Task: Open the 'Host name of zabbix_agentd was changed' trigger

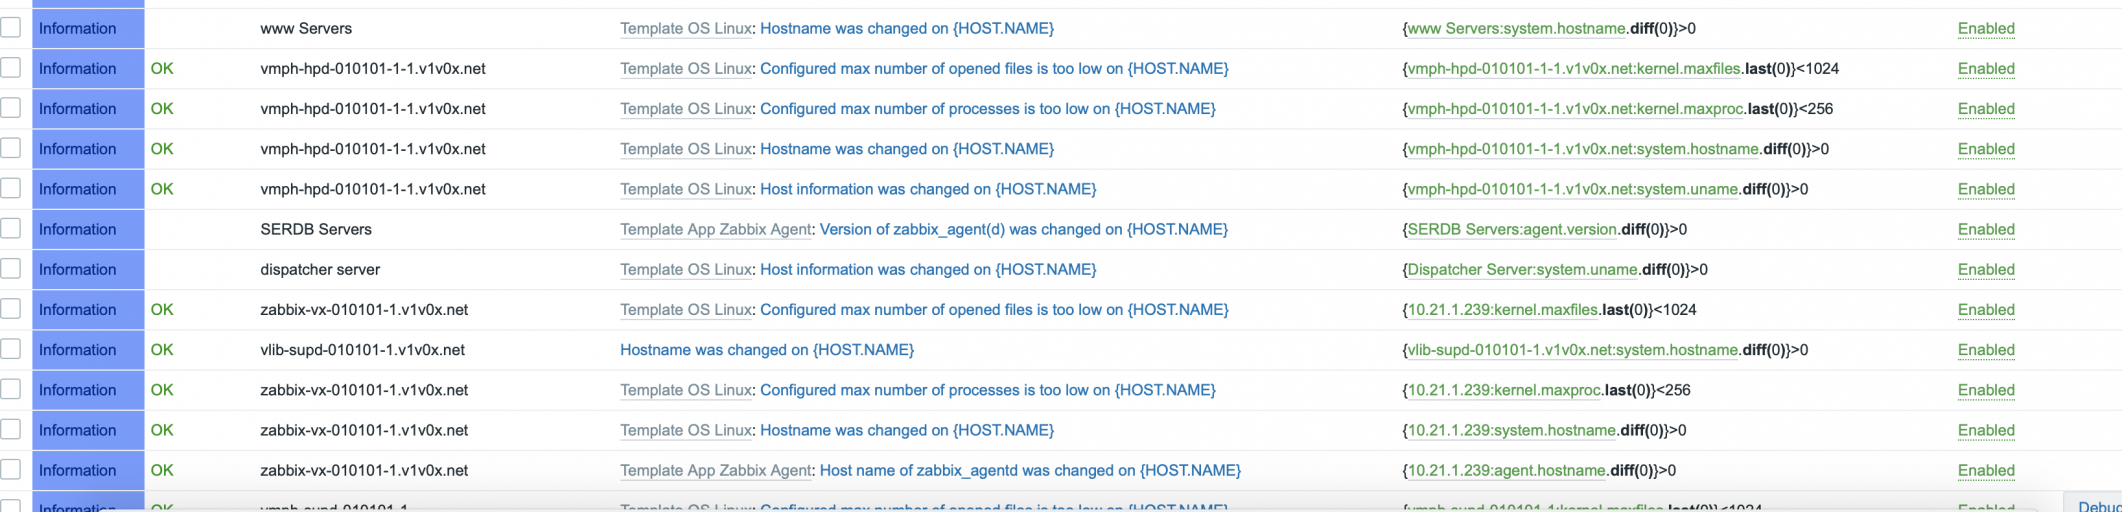Action: (x=1030, y=470)
